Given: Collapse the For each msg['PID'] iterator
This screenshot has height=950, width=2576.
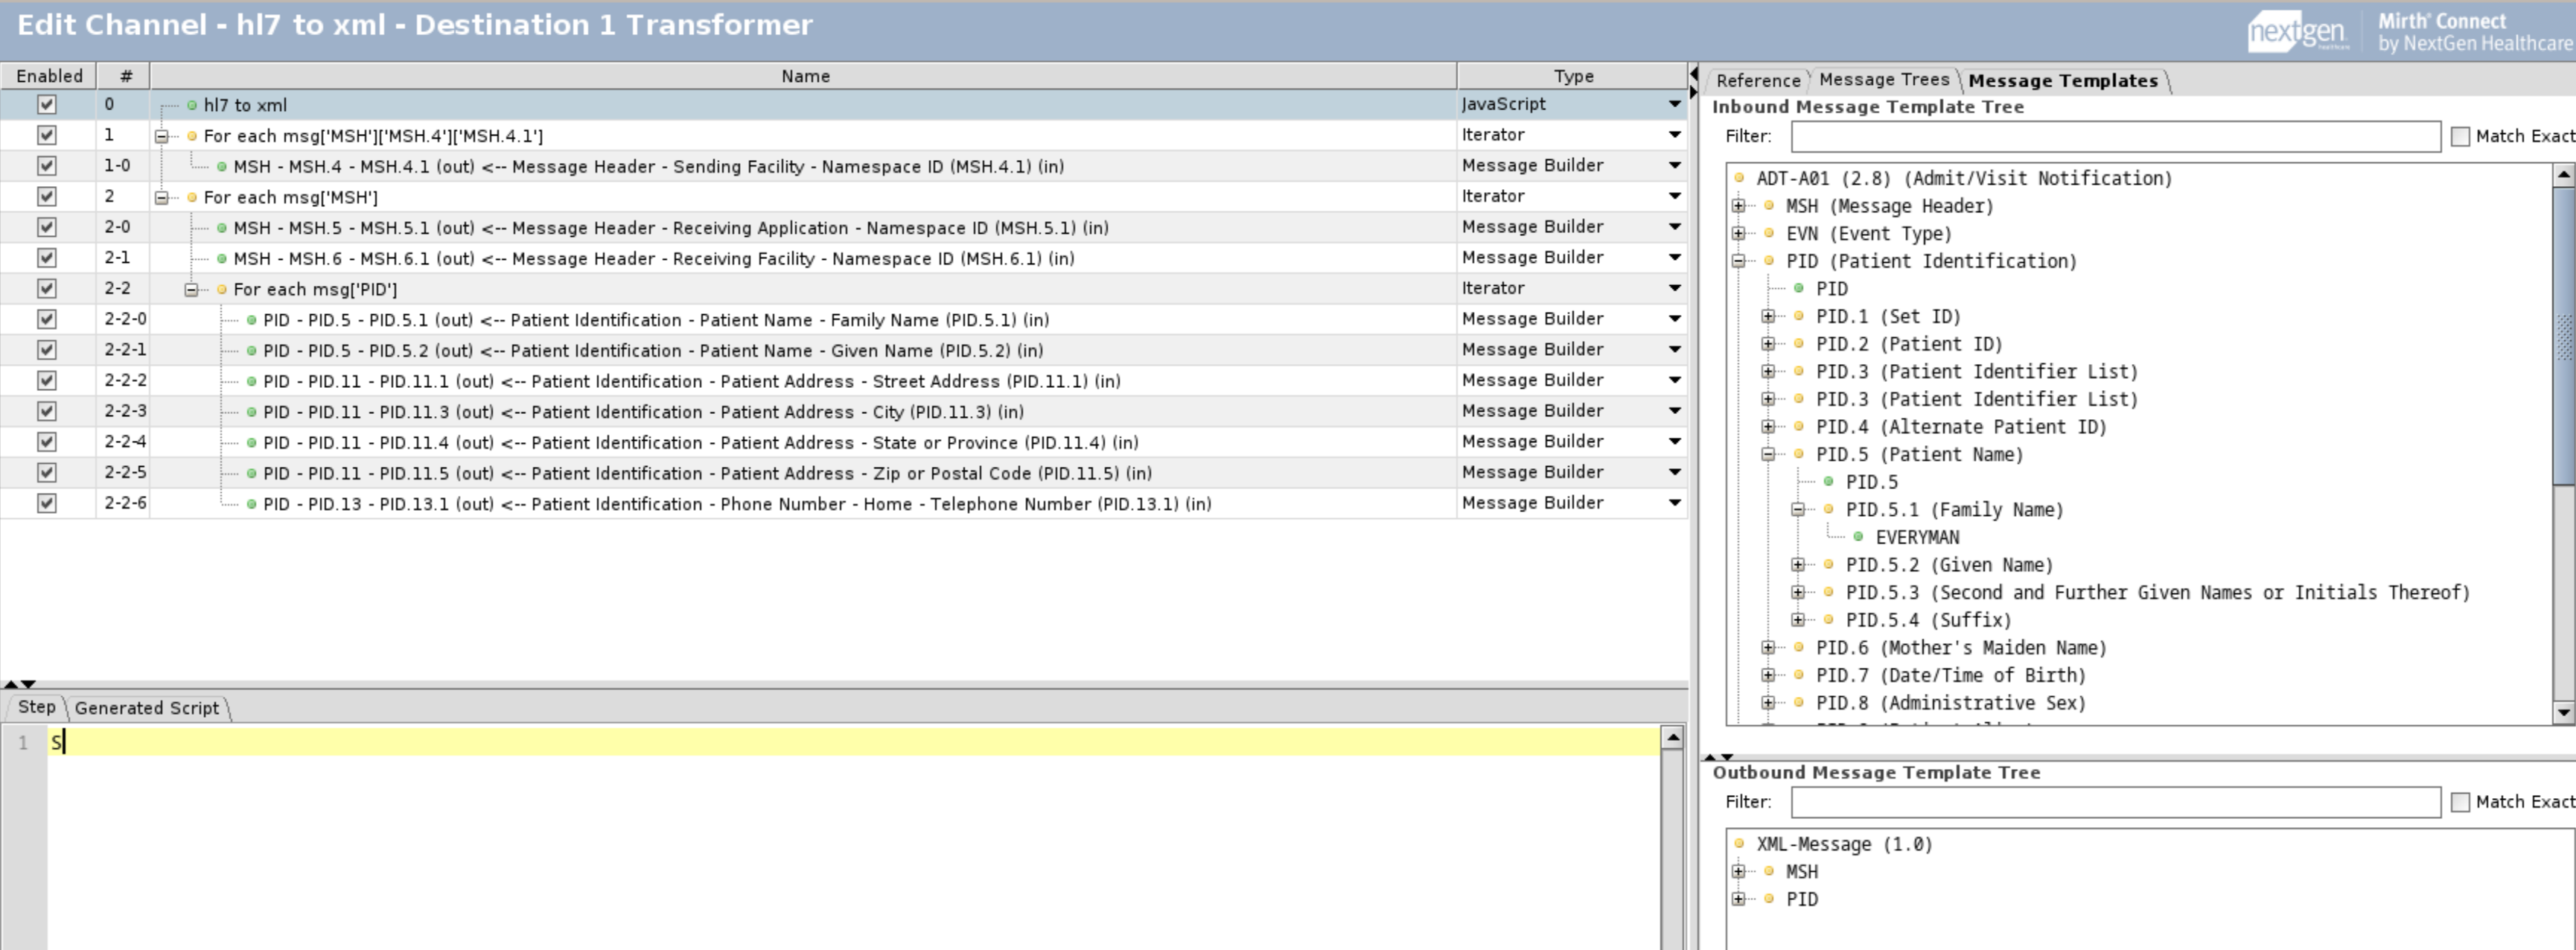Looking at the screenshot, I should point(191,289).
